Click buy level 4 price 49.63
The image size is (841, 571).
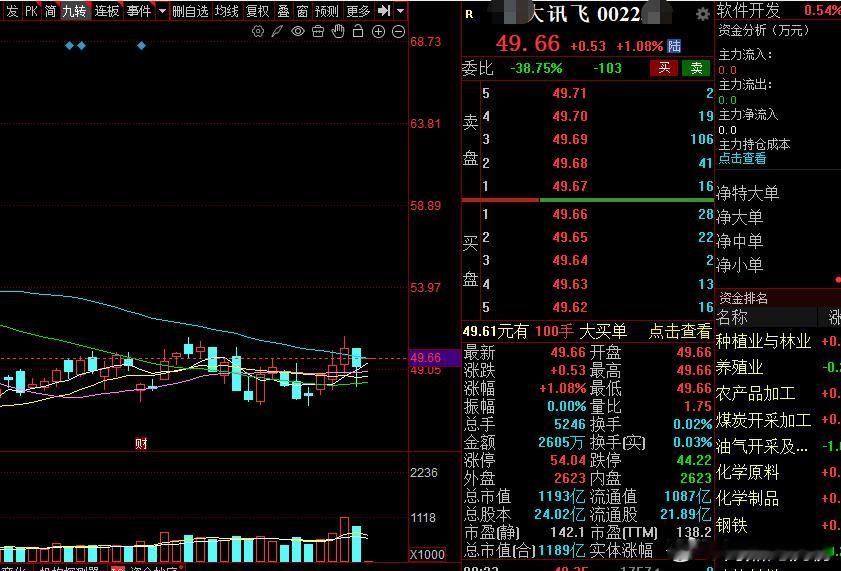(570, 284)
